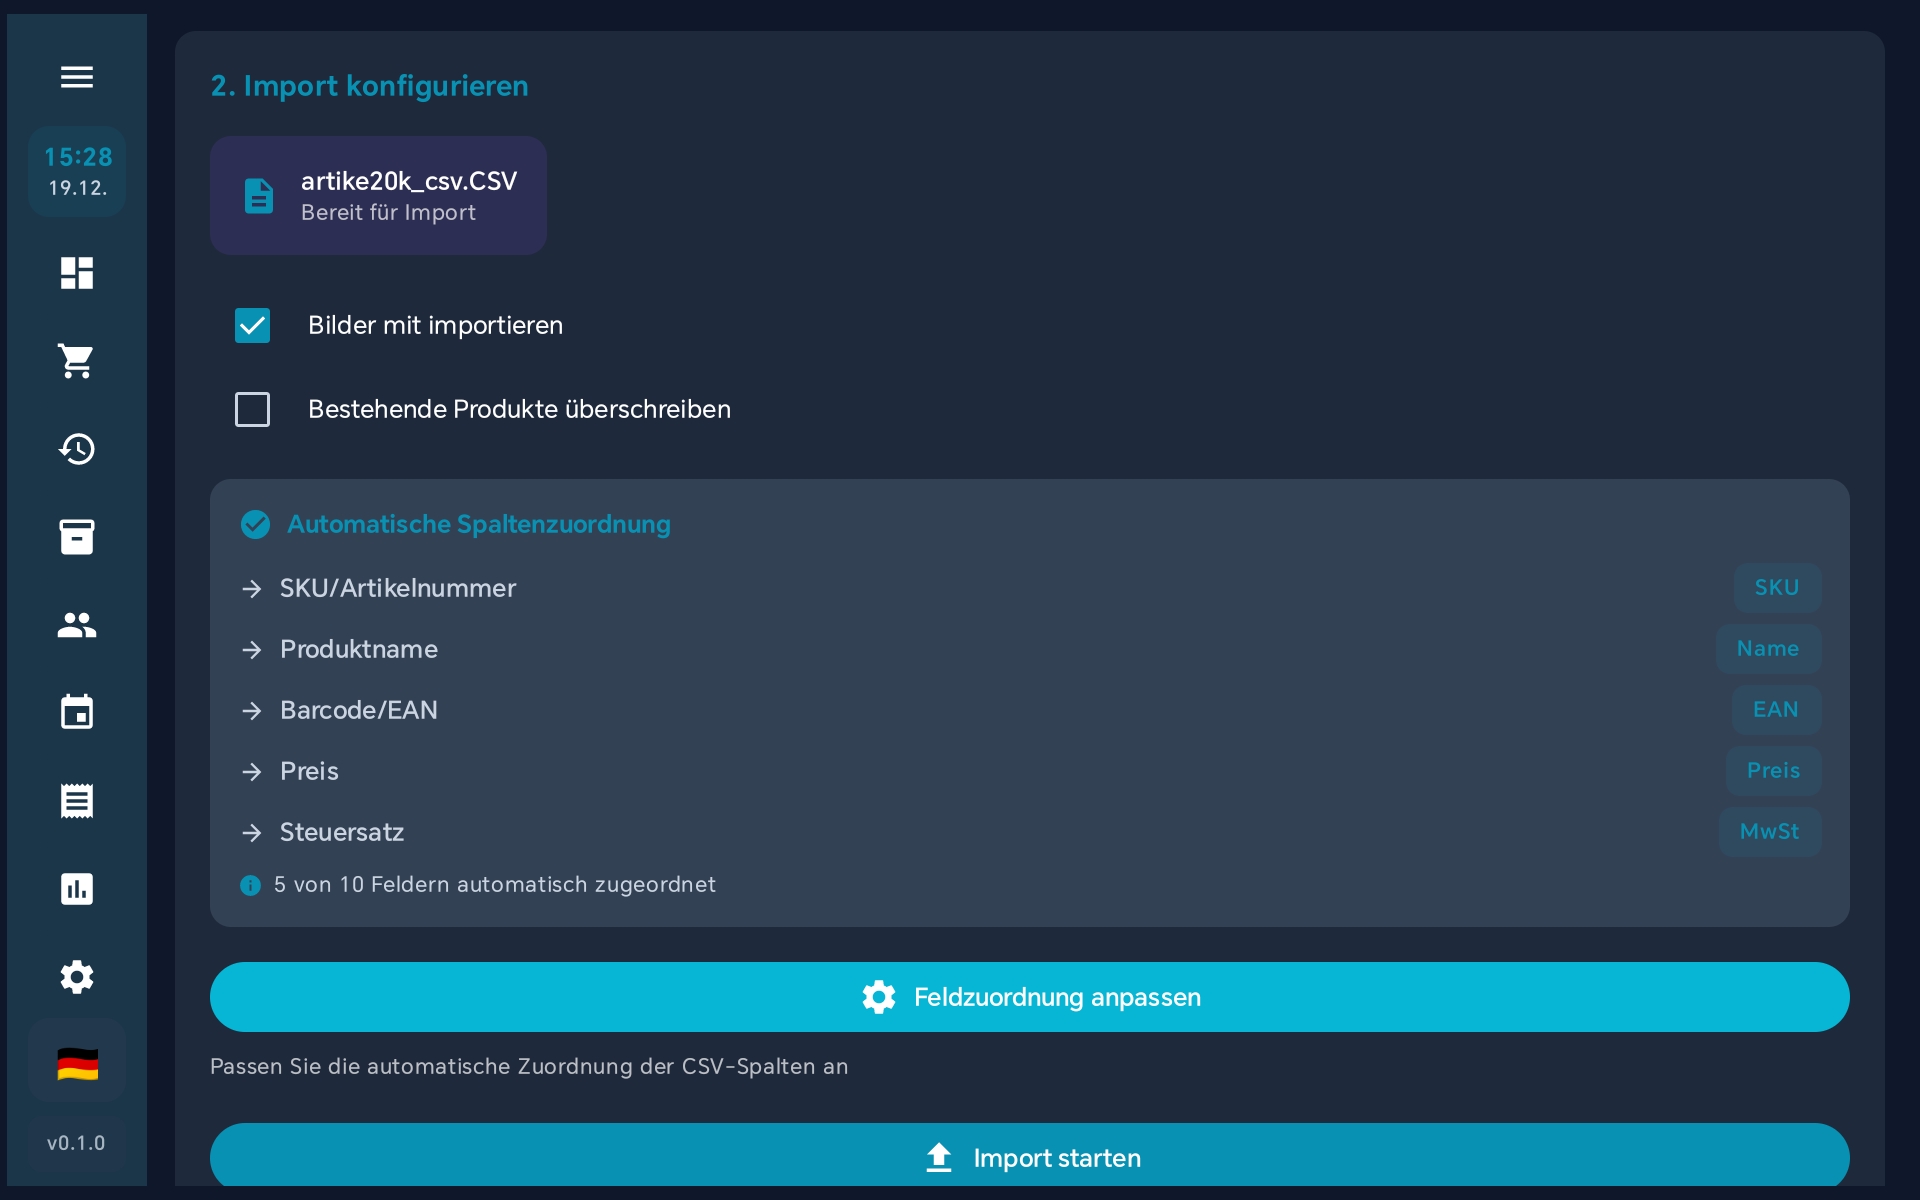Viewport: 1920px width, 1200px height.
Task: Click the EAN mapping chip
Action: [x=1775, y=710]
